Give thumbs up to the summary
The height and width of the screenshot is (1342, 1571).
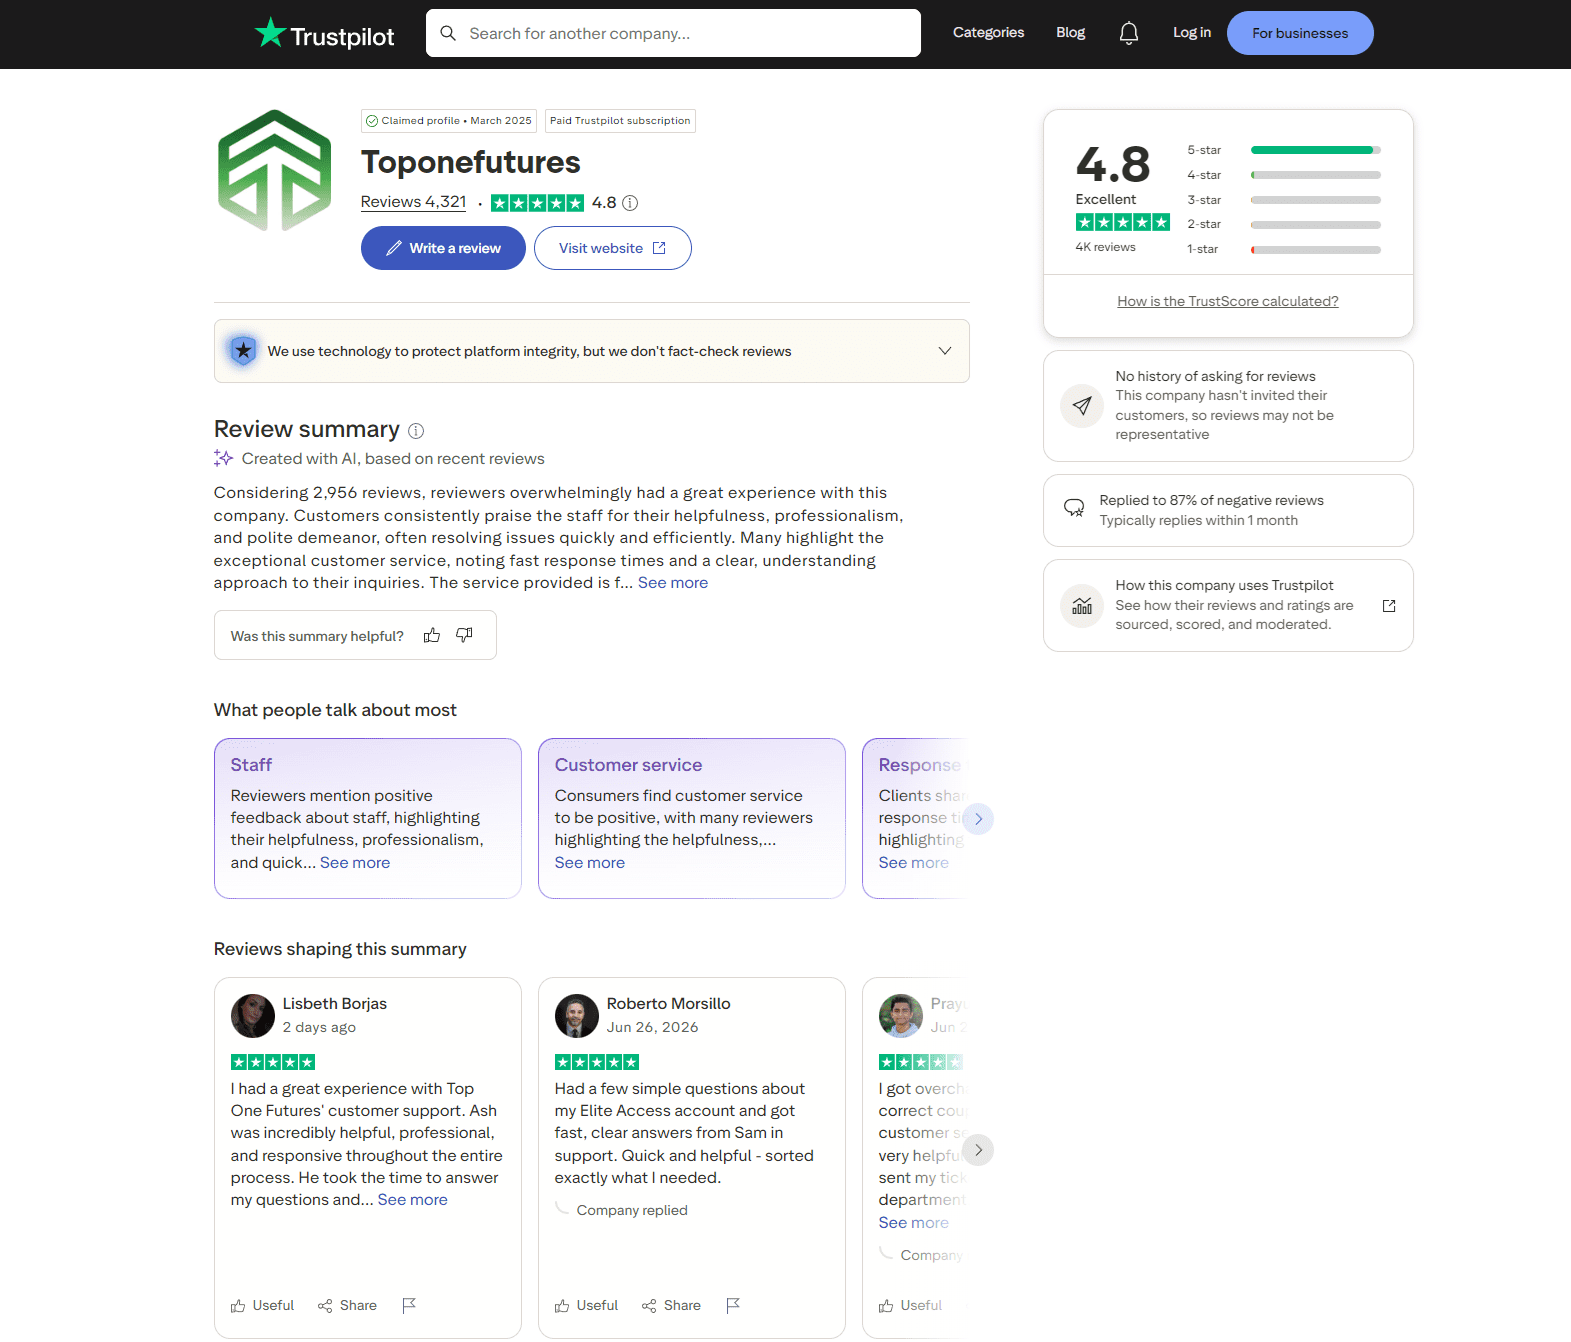point(432,635)
